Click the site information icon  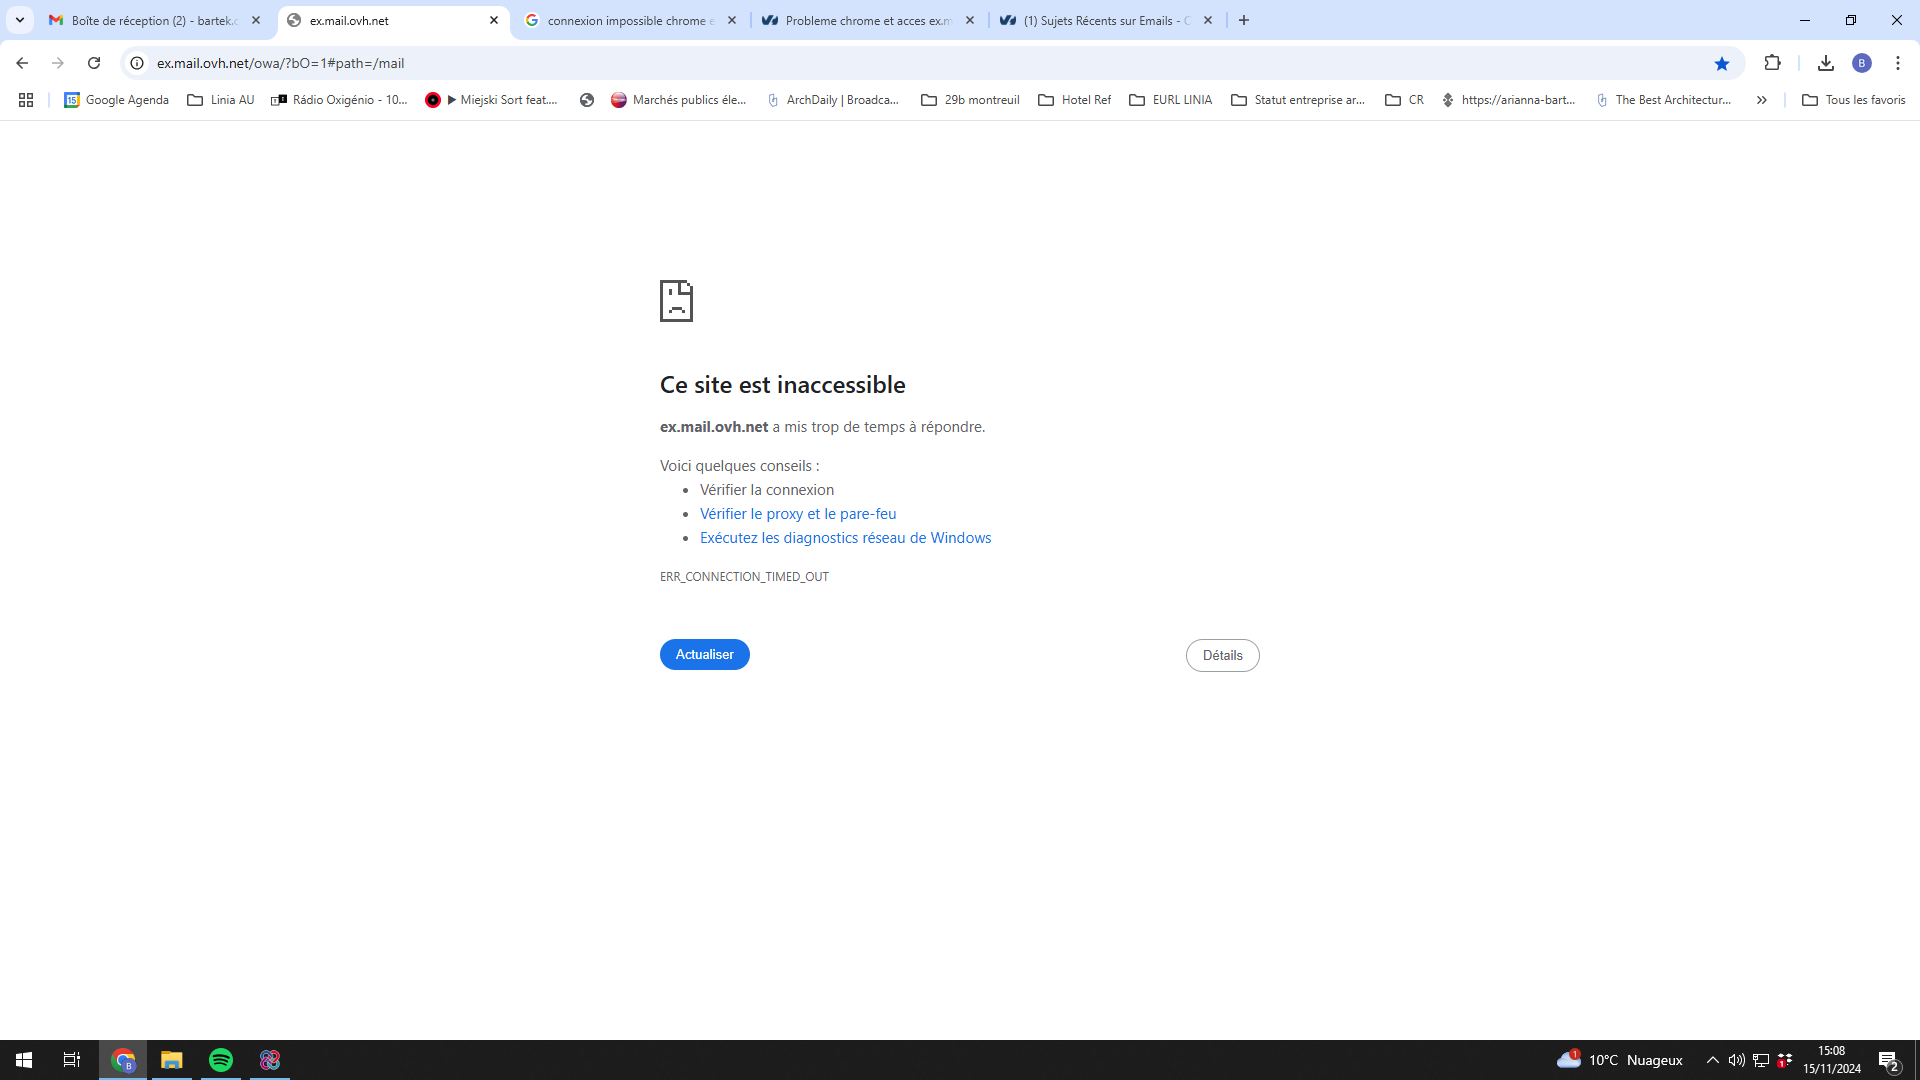coord(137,63)
